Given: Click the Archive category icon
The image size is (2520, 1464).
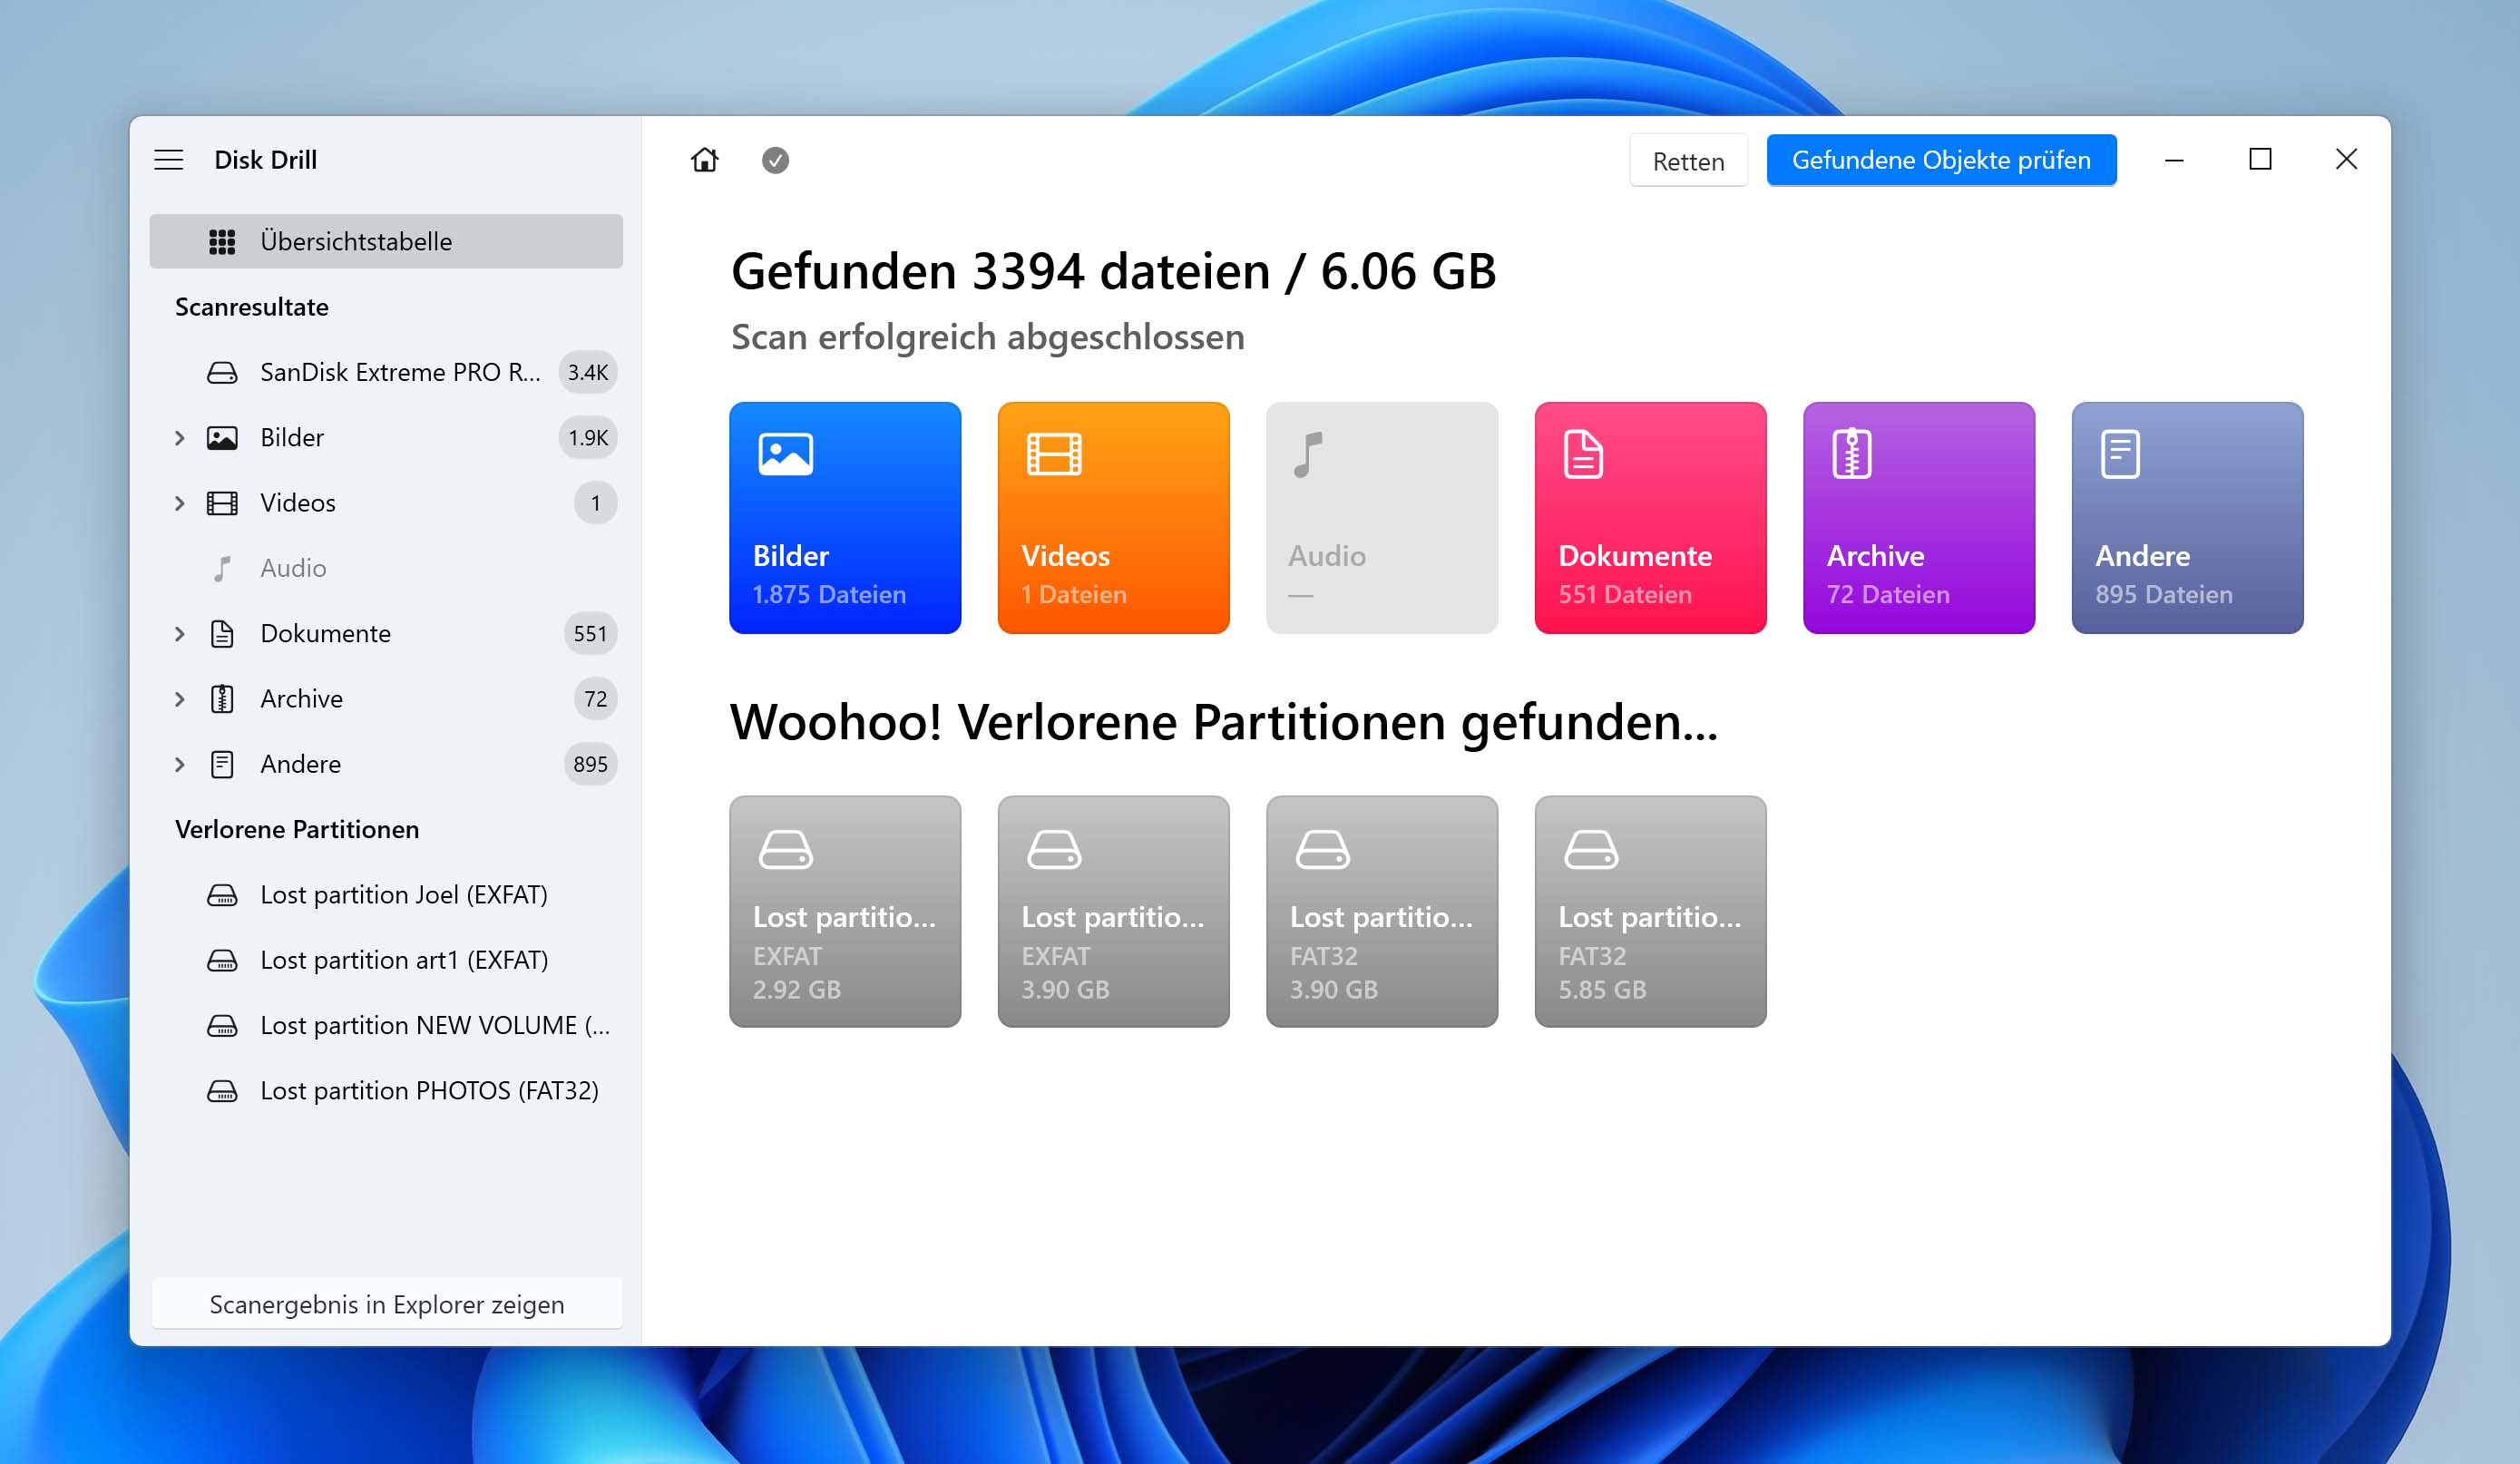Looking at the screenshot, I should 1851,454.
